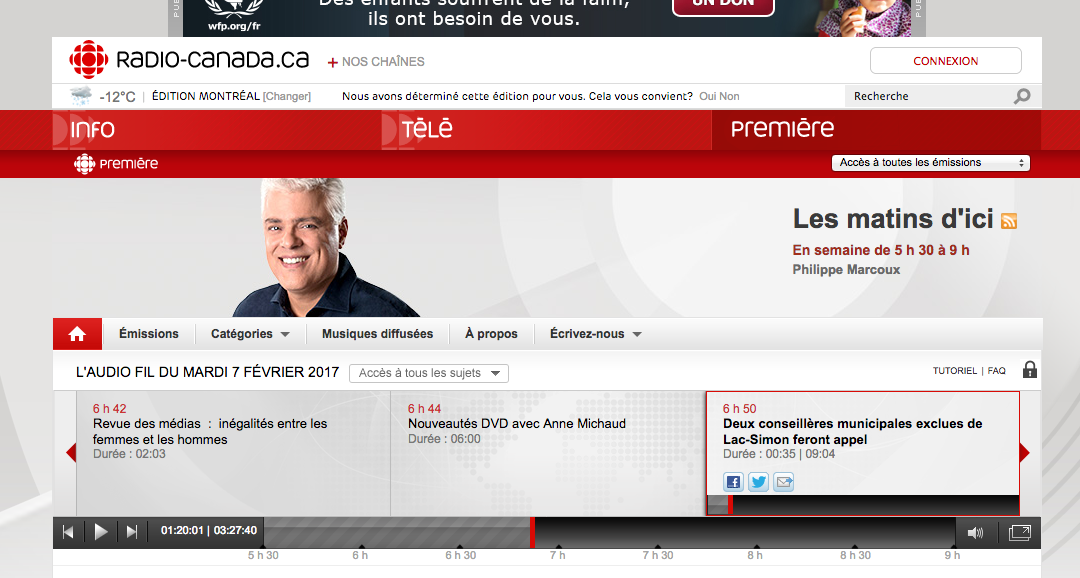Expand the Catégories menu
This screenshot has width=1080, height=578.
click(250, 334)
